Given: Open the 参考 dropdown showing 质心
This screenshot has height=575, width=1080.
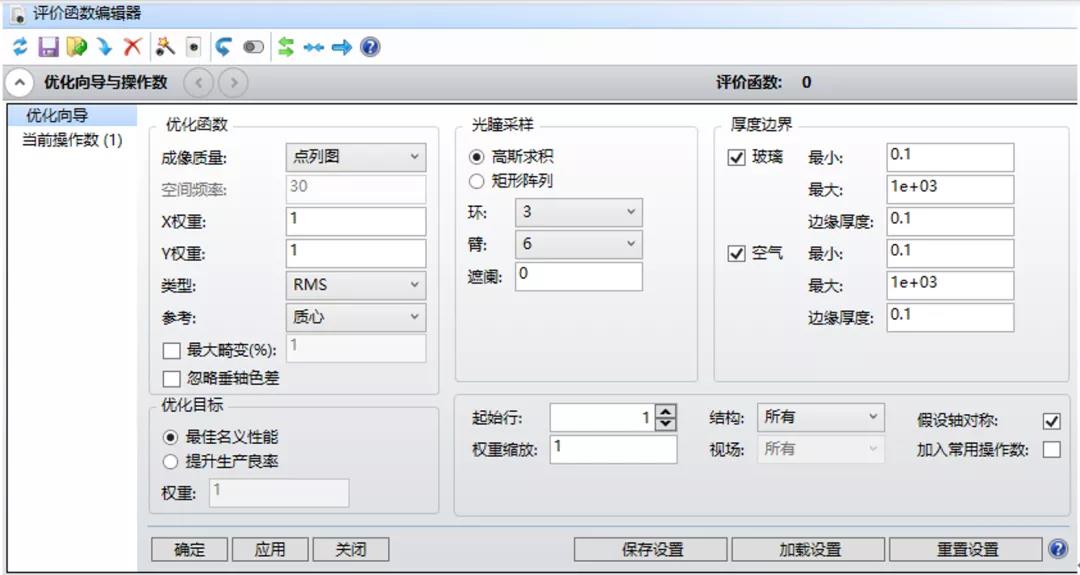Looking at the screenshot, I should click(356, 317).
